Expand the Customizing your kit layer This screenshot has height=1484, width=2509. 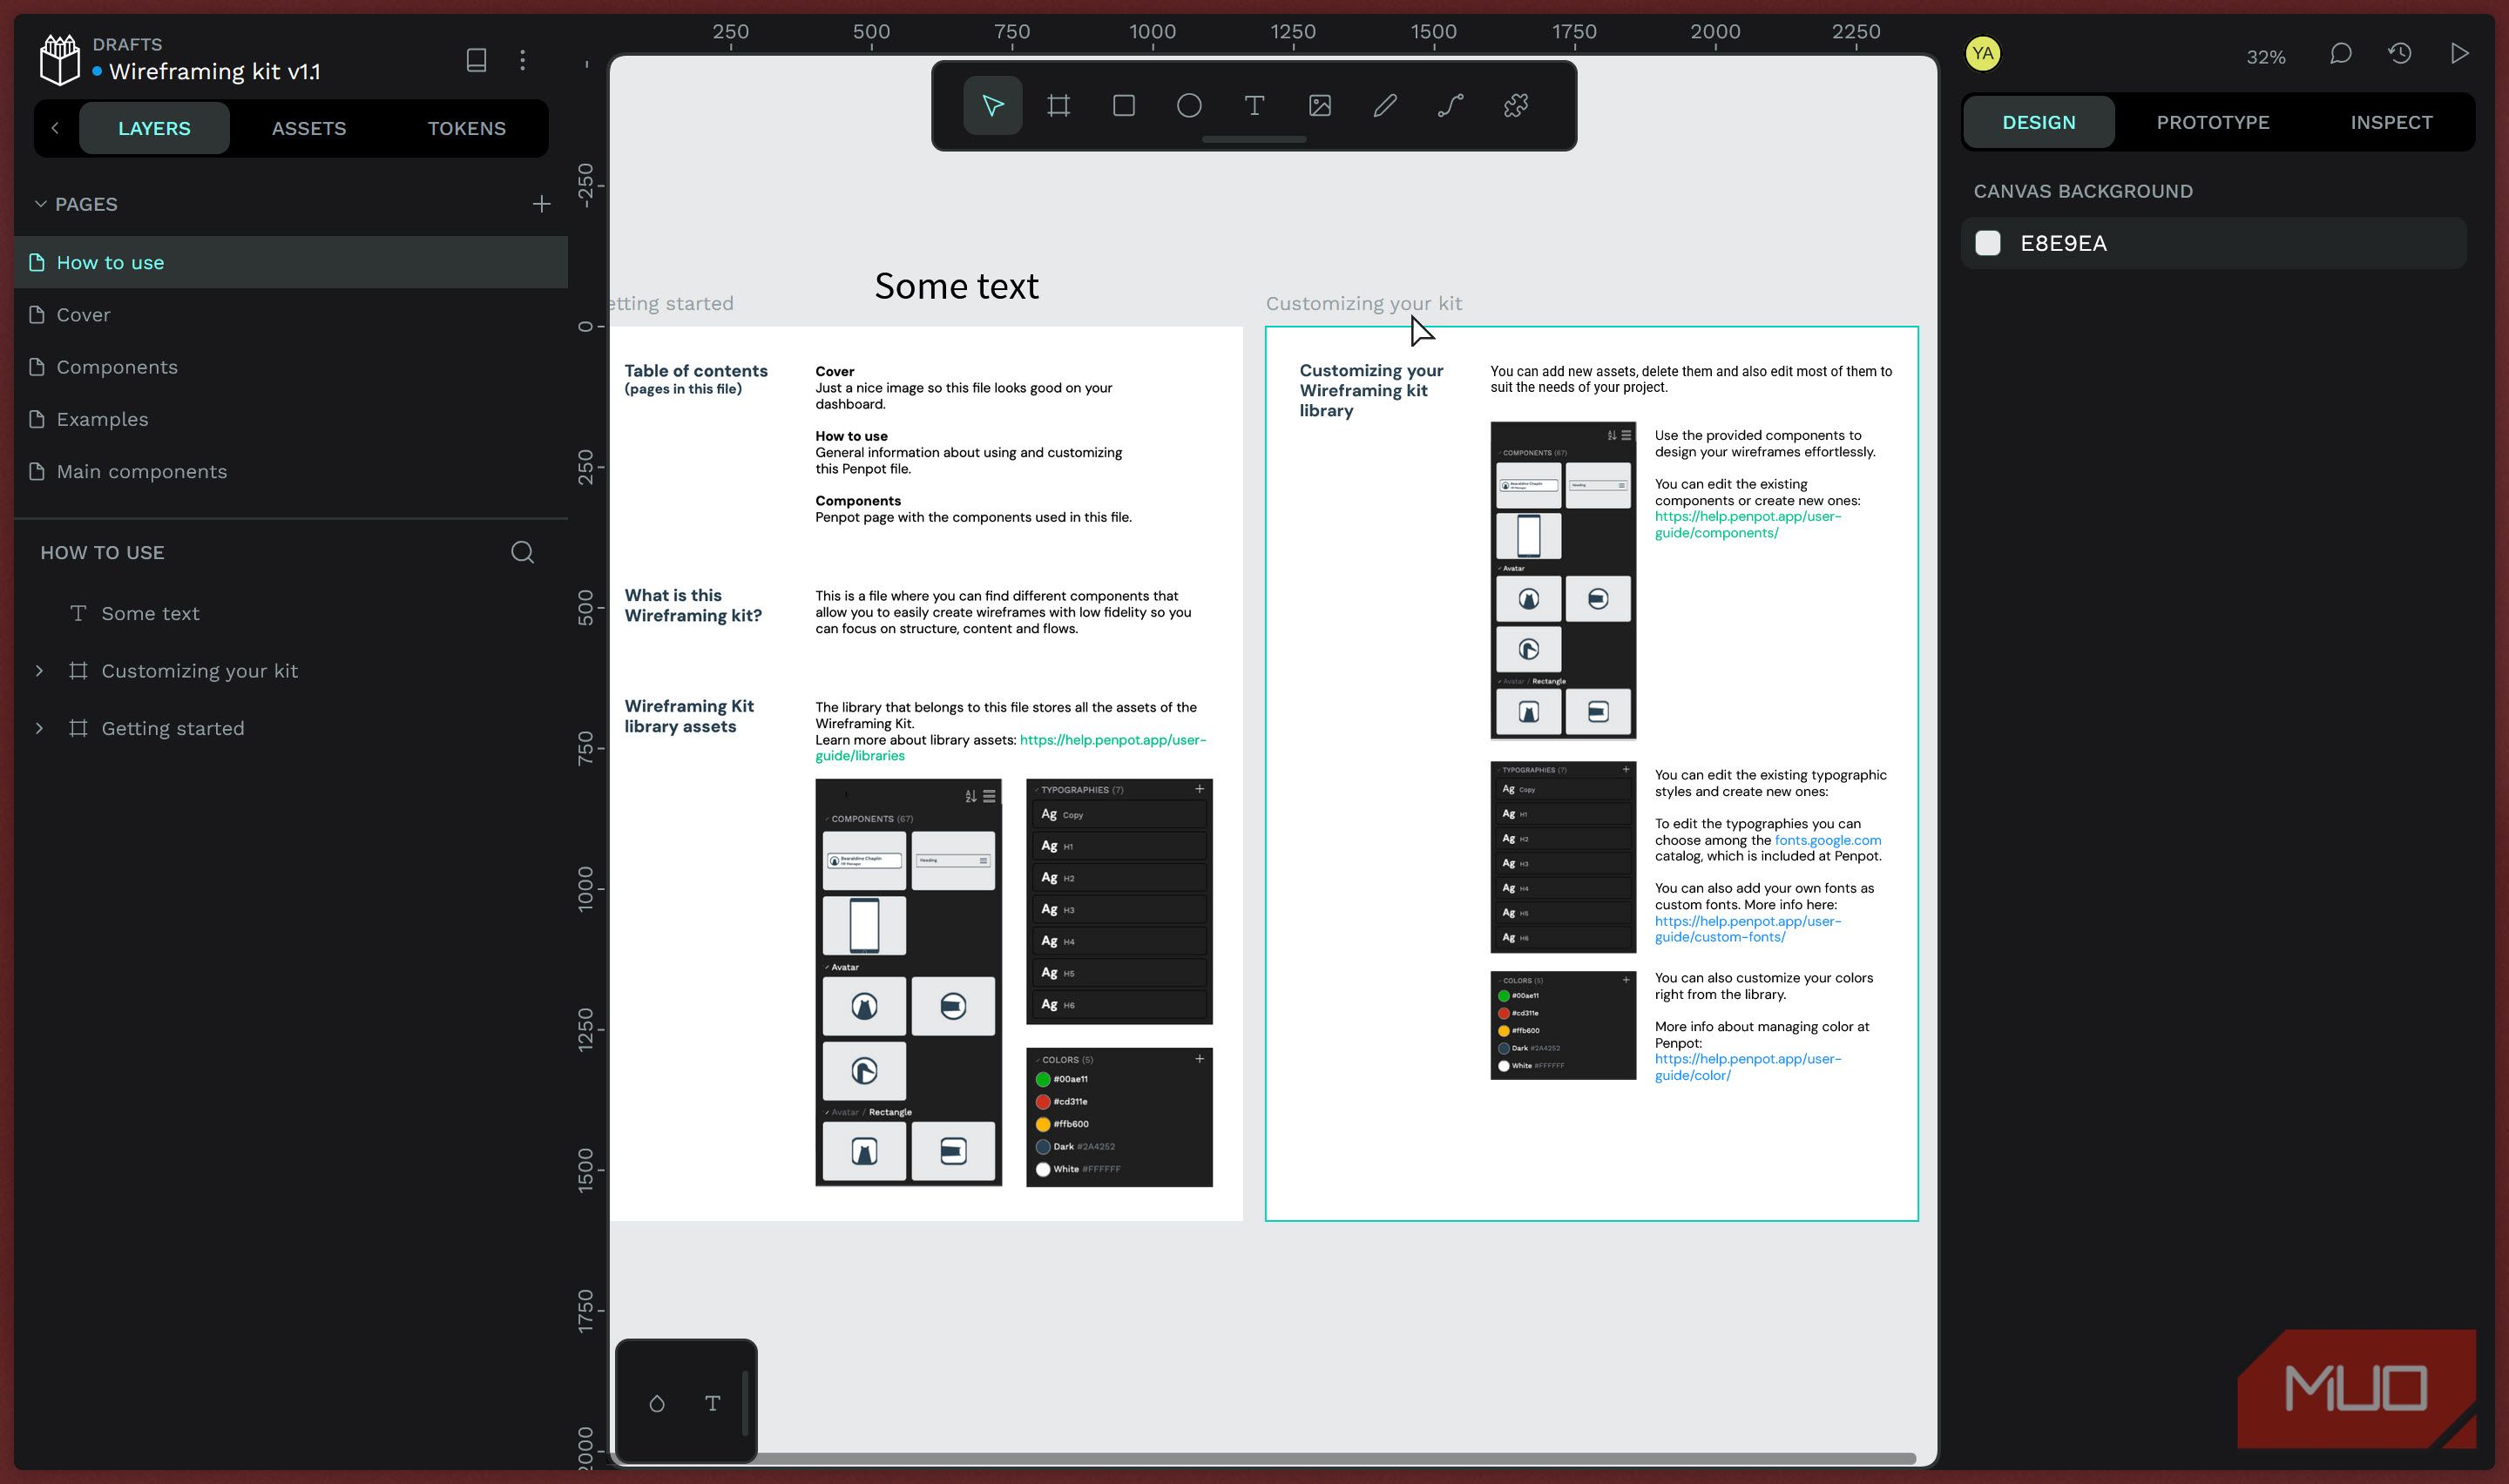tap(39, 671)
